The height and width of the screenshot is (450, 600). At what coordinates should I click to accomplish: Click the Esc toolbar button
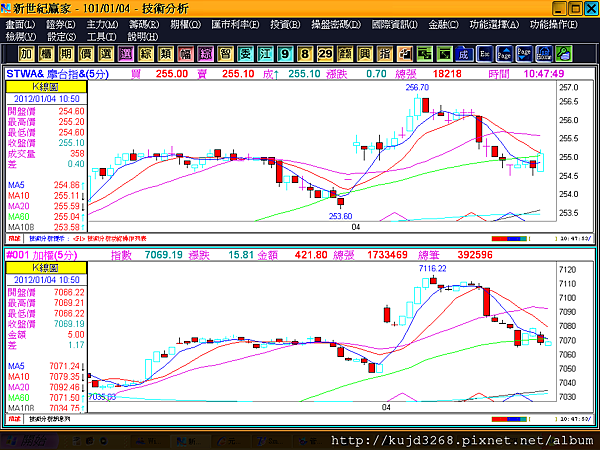[x=484, y=54]
